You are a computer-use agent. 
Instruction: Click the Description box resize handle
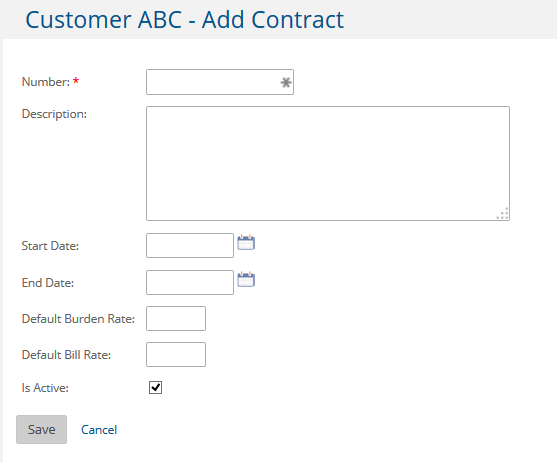point(503,213)
